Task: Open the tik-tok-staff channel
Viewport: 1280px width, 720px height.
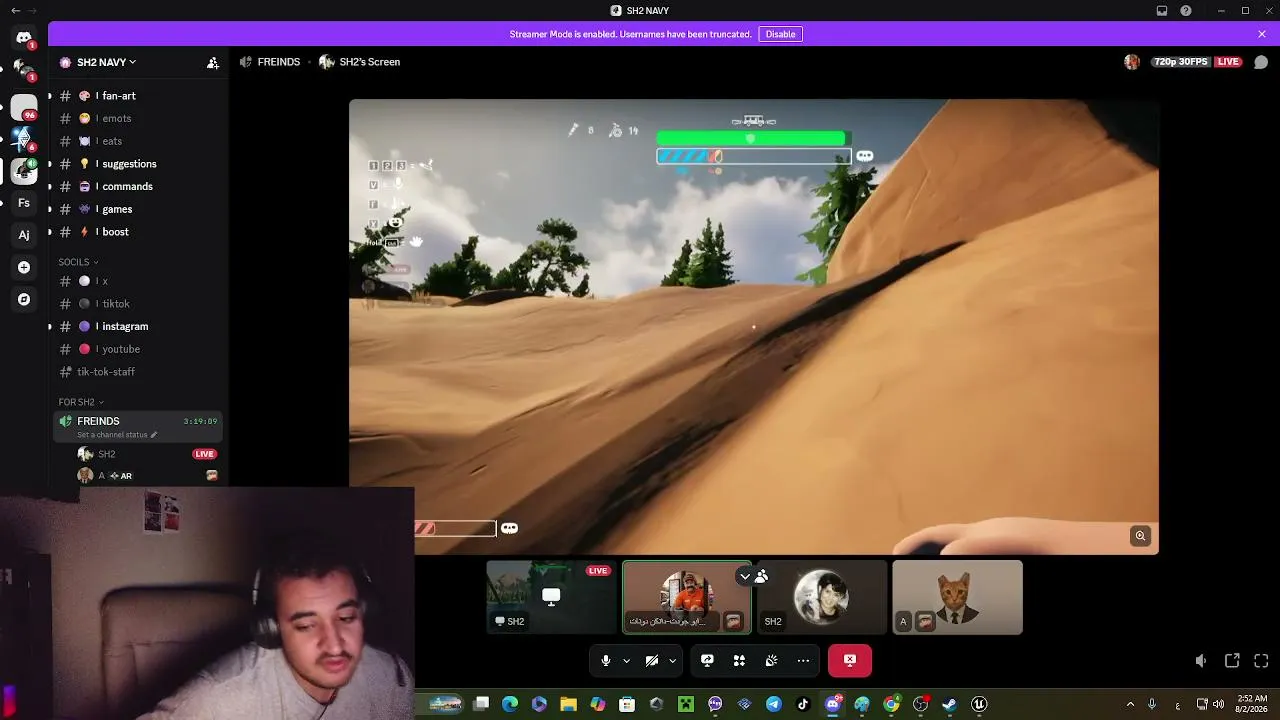Action: click(138, 372)
